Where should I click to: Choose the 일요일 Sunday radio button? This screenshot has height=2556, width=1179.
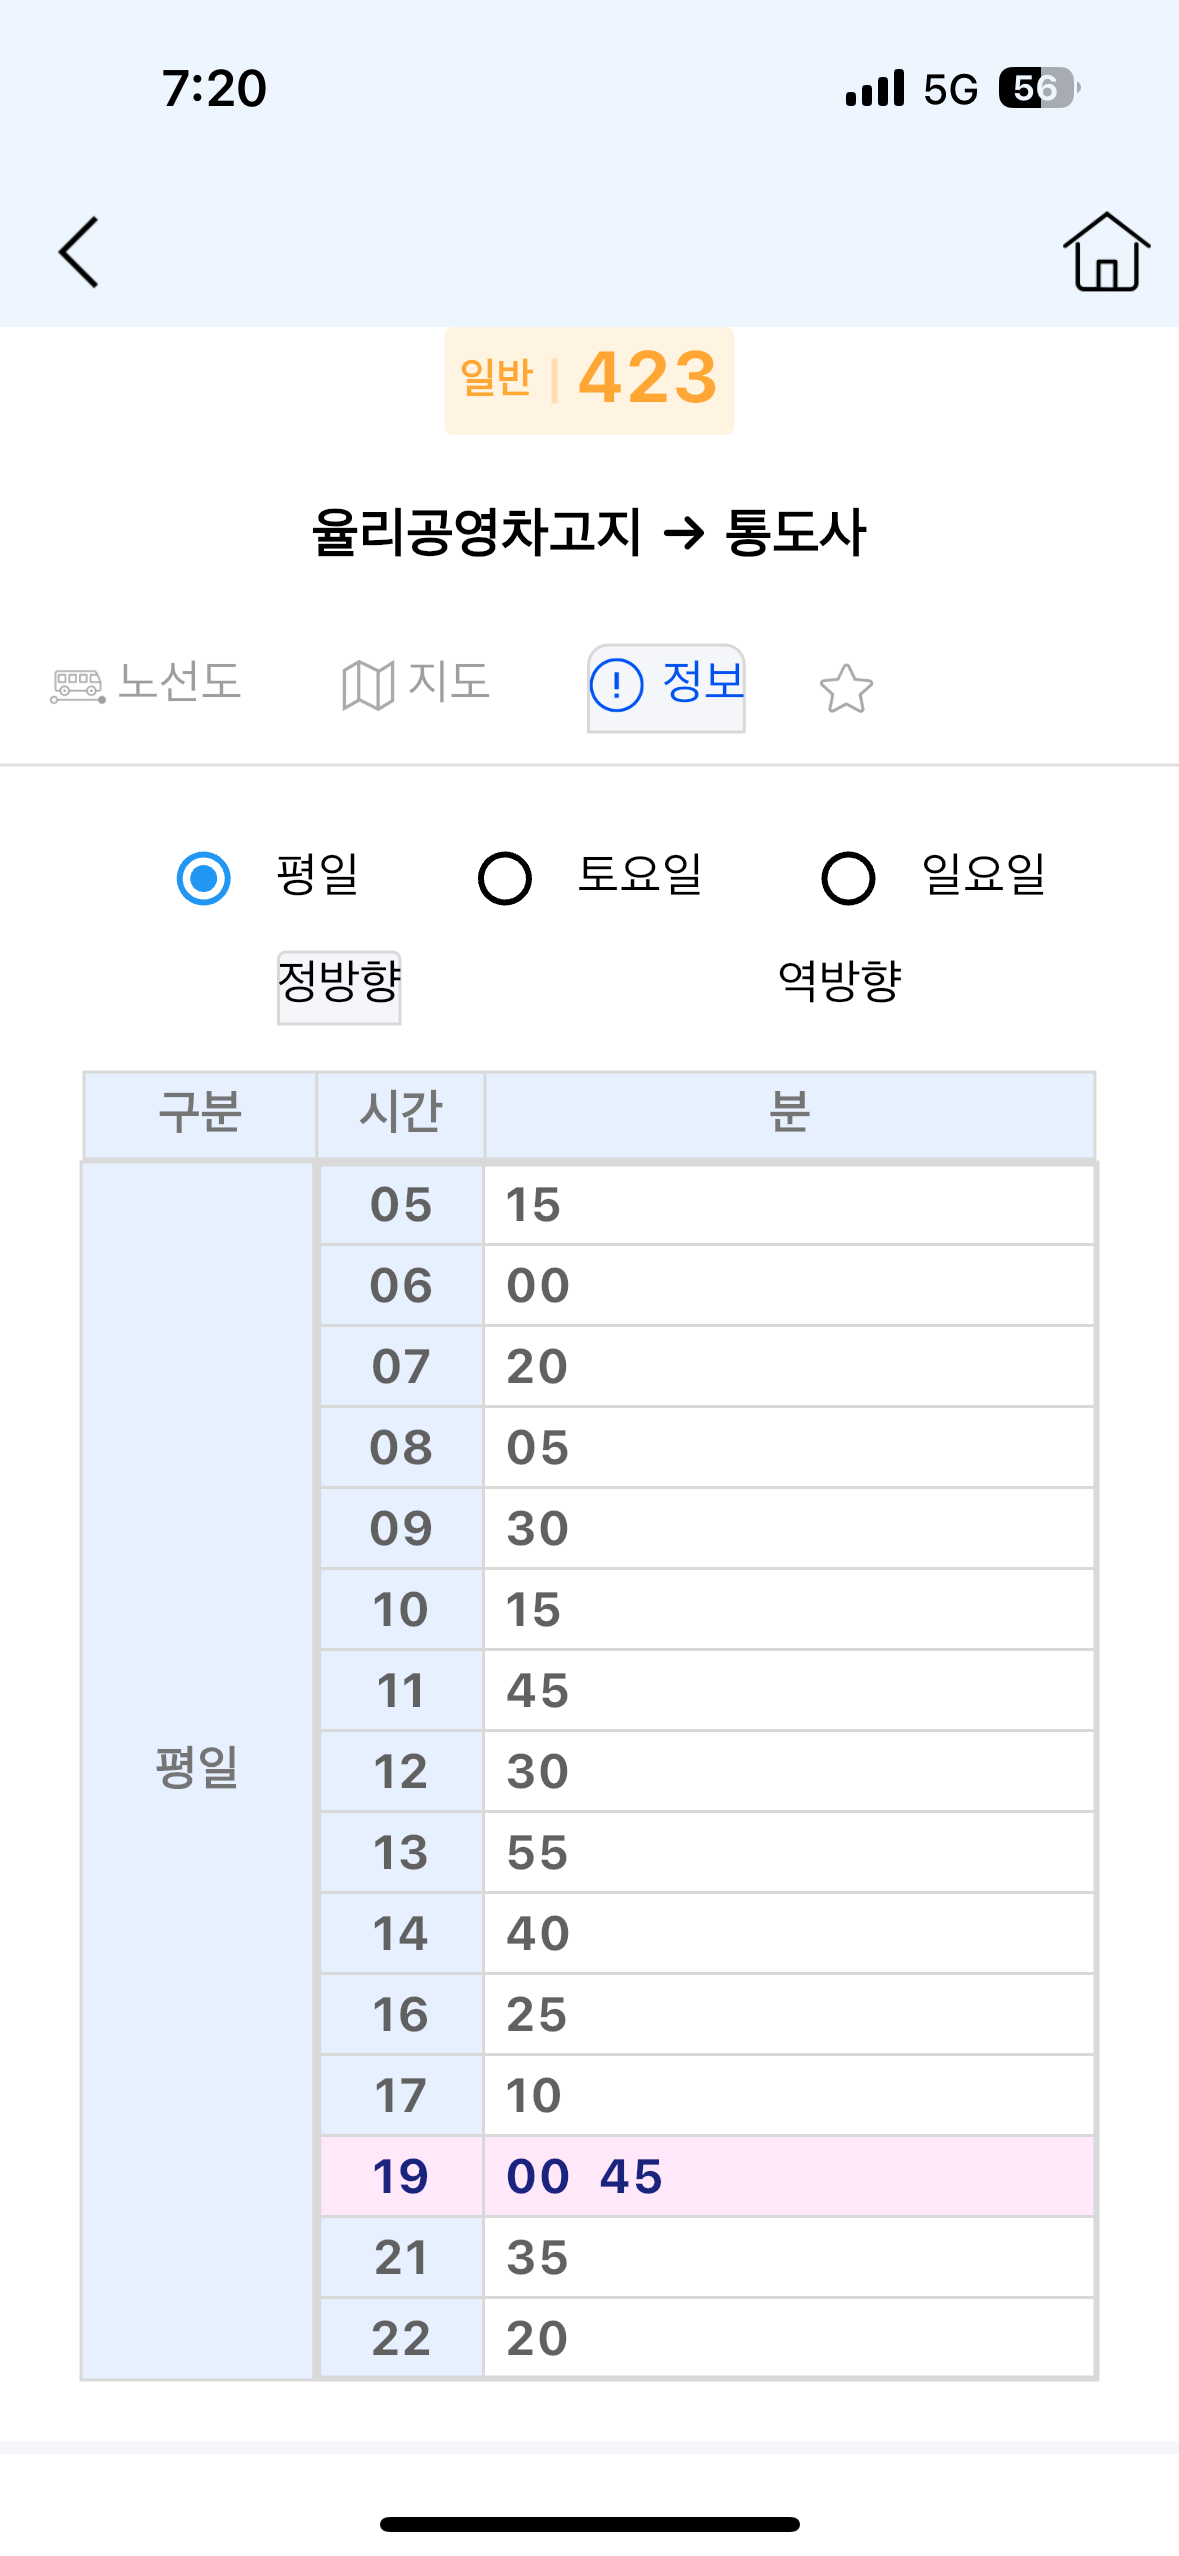coord(848,878)
